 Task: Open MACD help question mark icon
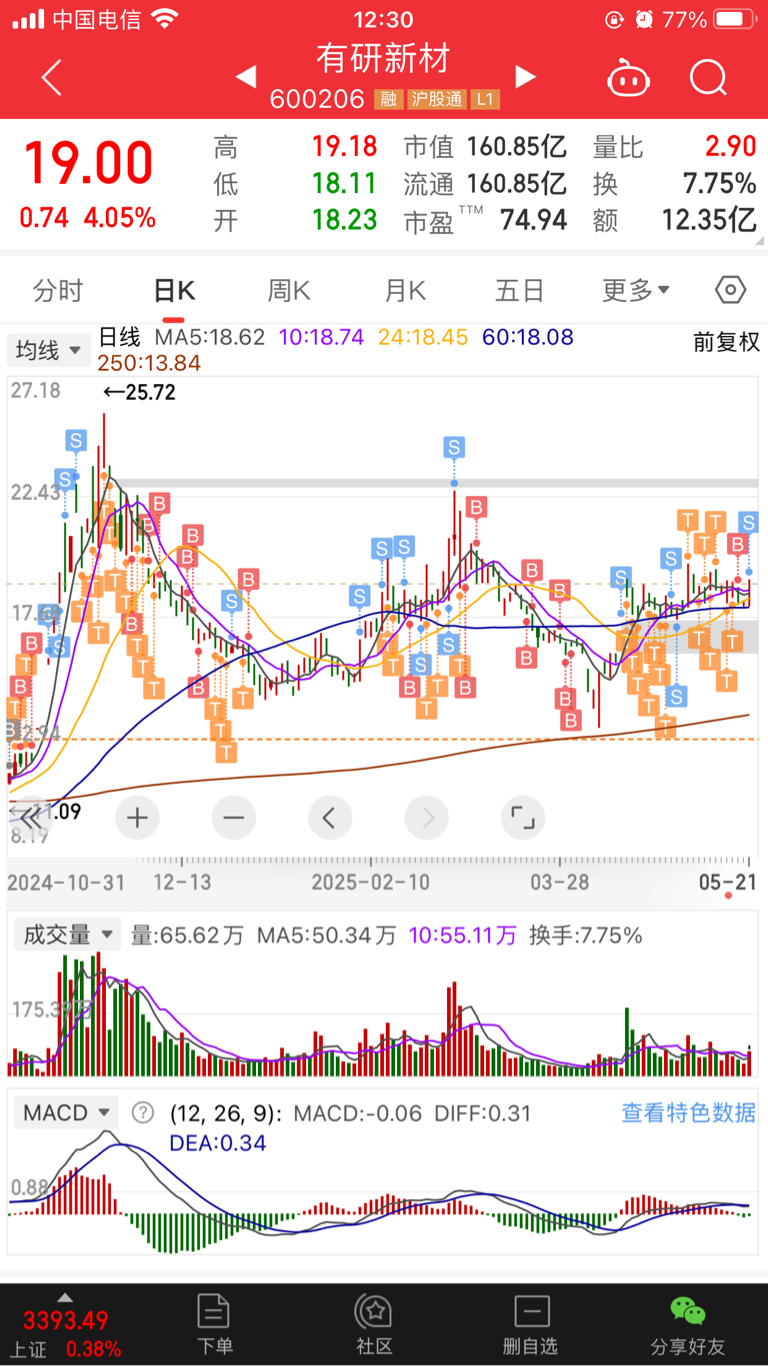pos(144,1113)
